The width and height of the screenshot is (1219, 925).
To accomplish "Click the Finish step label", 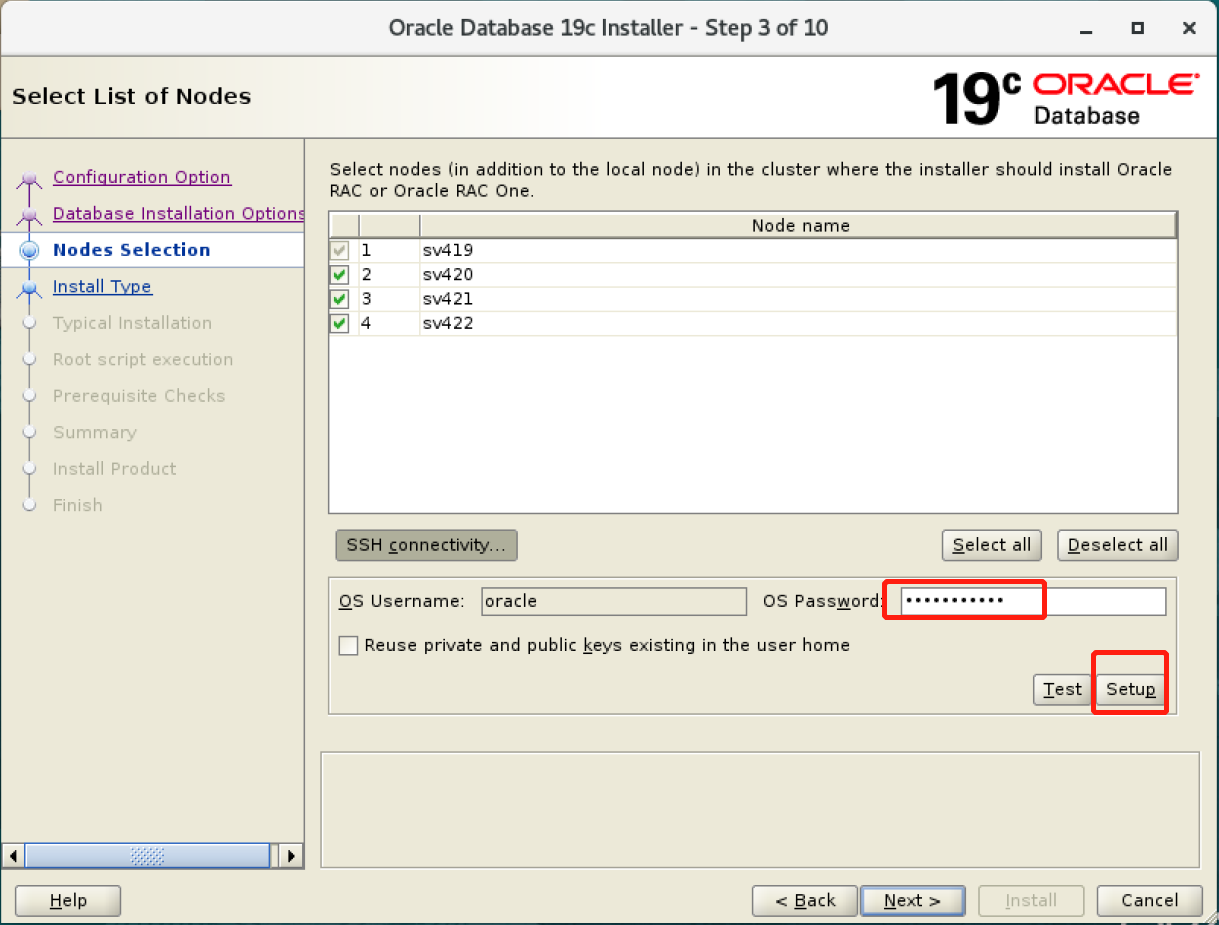I will pyautogui.click(x=78, y=505).
